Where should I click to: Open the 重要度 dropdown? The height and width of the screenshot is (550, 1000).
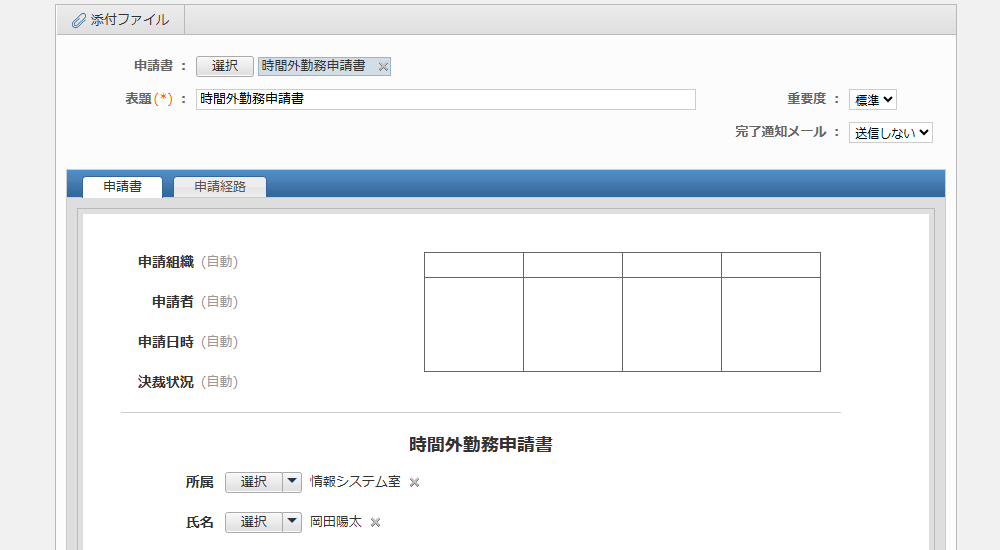point(873,99)
